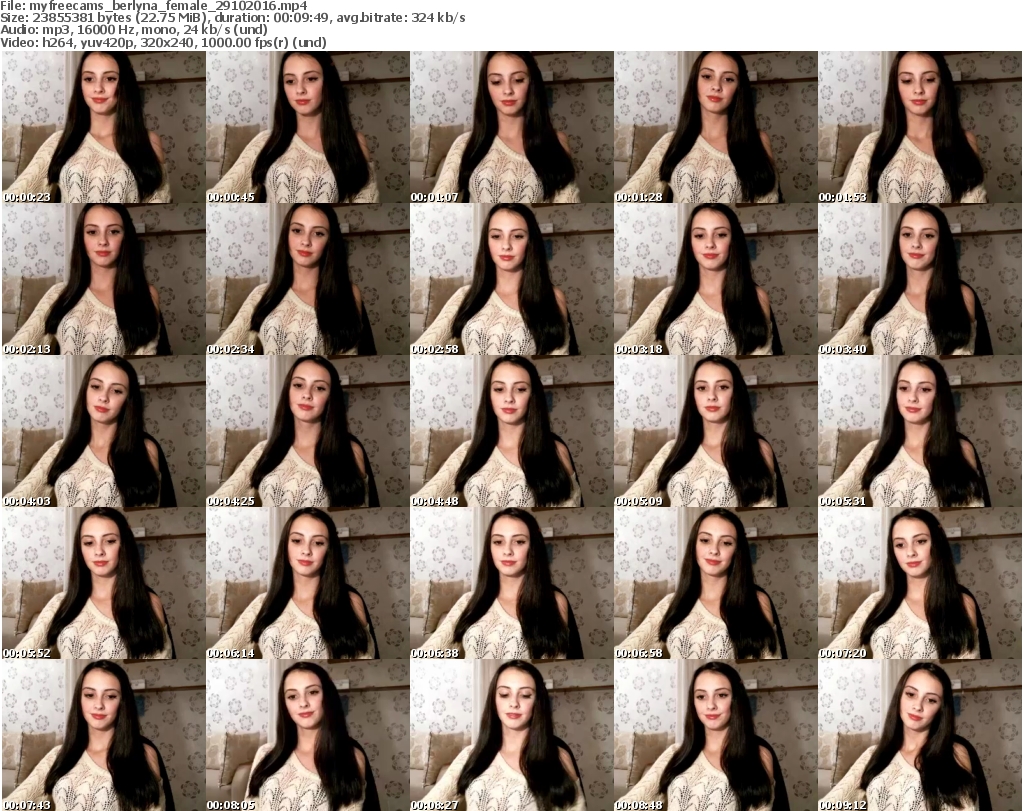Pick the frame at timestamp 00:04:48

tap(511, 431)
